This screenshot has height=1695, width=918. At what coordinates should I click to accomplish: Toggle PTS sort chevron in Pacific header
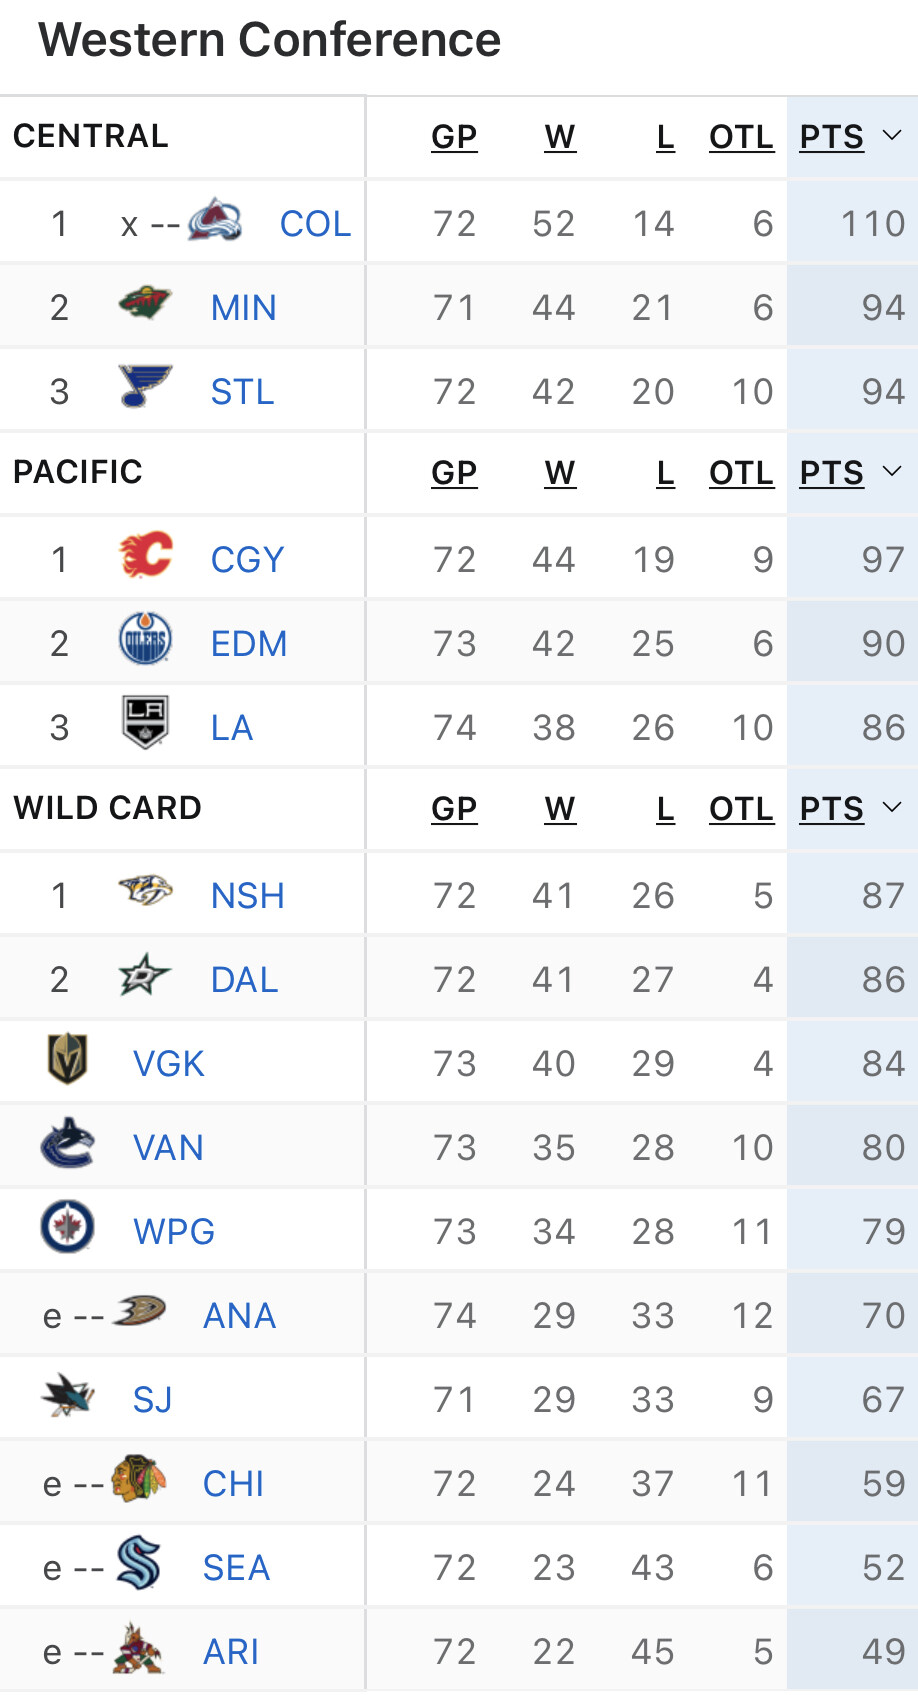(892, 472)
